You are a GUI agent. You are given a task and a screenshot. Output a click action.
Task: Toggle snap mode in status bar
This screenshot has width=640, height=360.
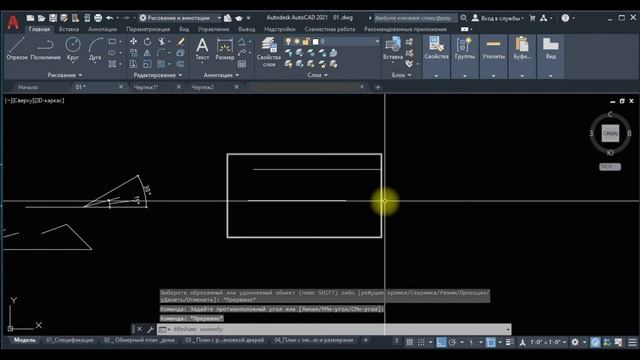pyautogui.click(x=421, y=342)
